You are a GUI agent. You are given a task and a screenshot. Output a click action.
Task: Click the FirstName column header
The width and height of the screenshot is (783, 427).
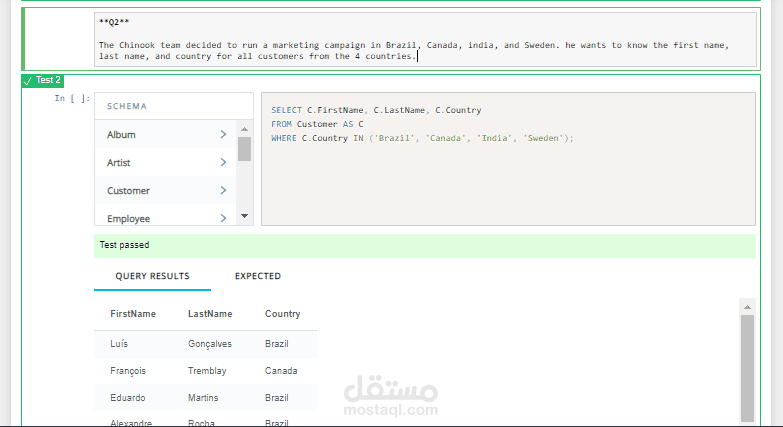pos(133,314)
